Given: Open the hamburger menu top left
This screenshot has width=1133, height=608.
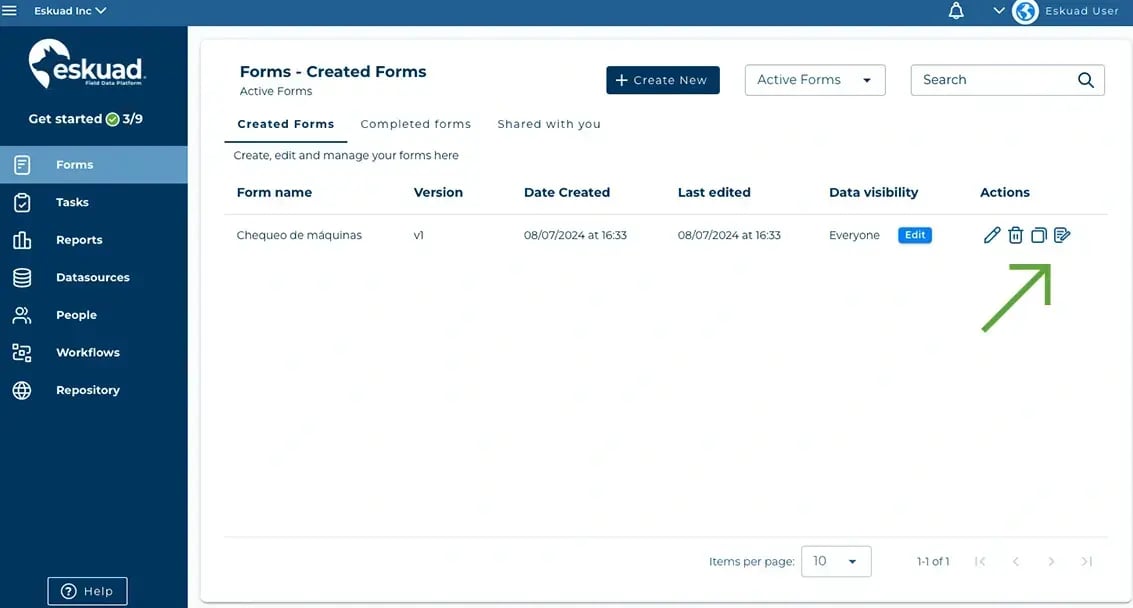Looking at the screenshot, I should point(10,10).
